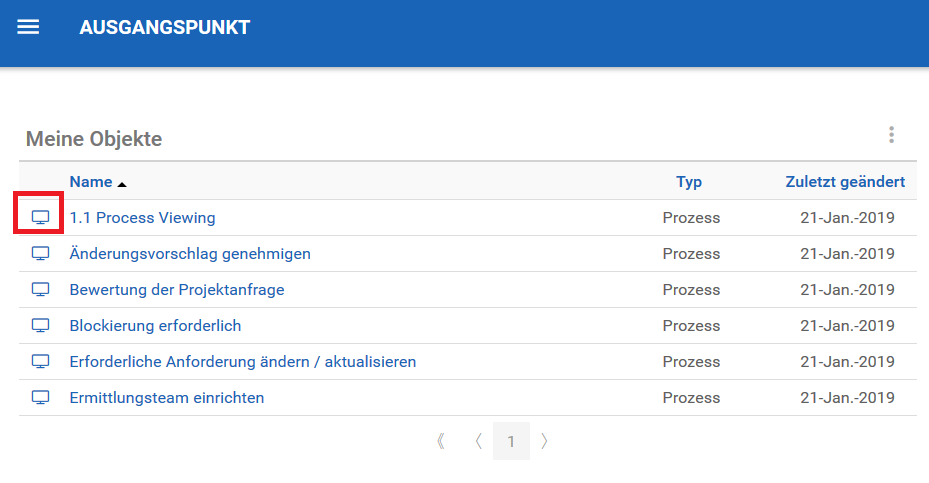Go to first page with double chevron
This screenshot has width=929, height=483.
441,441
